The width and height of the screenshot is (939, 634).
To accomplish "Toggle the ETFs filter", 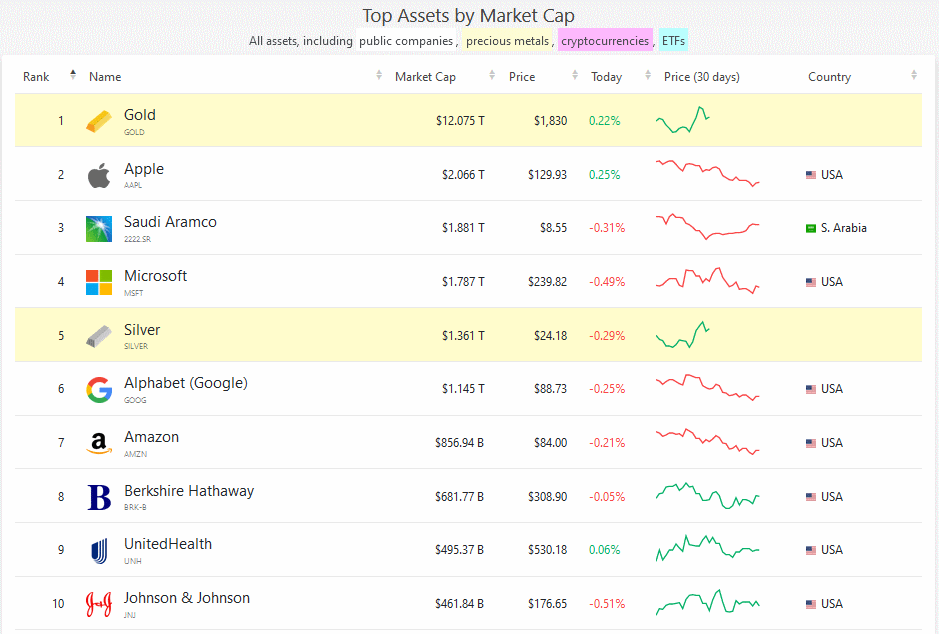I will point(673,41).
